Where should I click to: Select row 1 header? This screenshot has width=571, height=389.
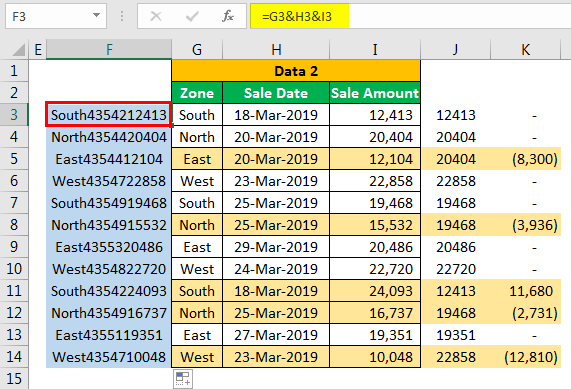pos(14,71)
